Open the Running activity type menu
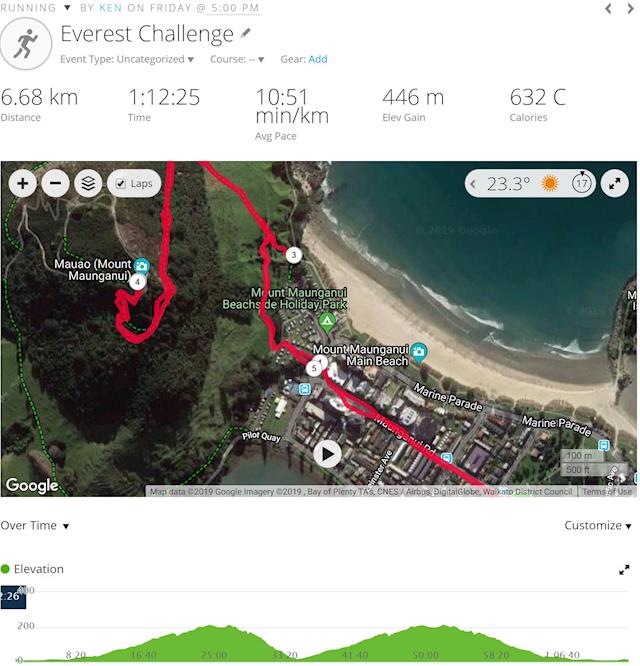Viewport: 640px width, 666px height. coord(35,8)
